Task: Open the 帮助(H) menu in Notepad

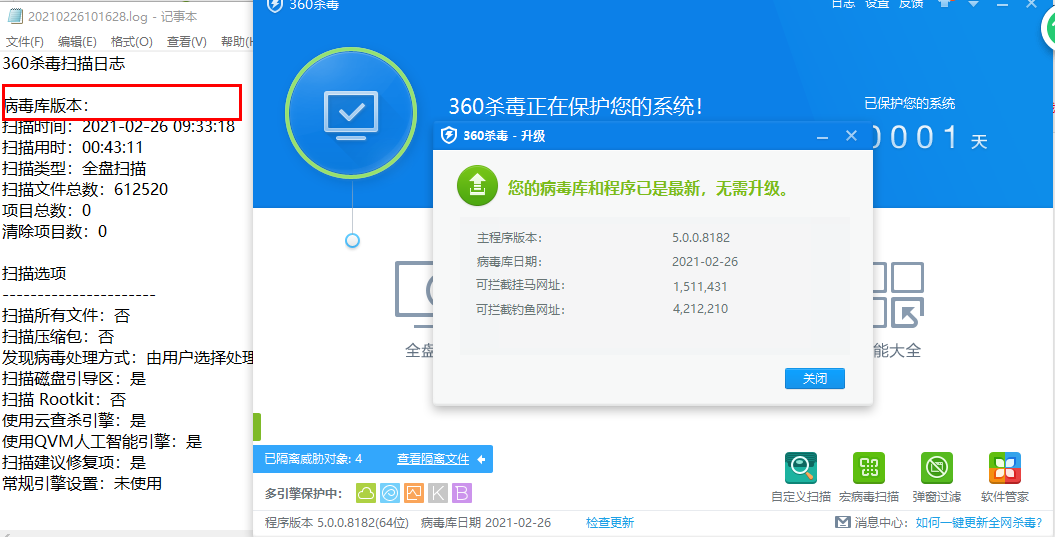Action: pyautogui.click(x=236, y=42)
